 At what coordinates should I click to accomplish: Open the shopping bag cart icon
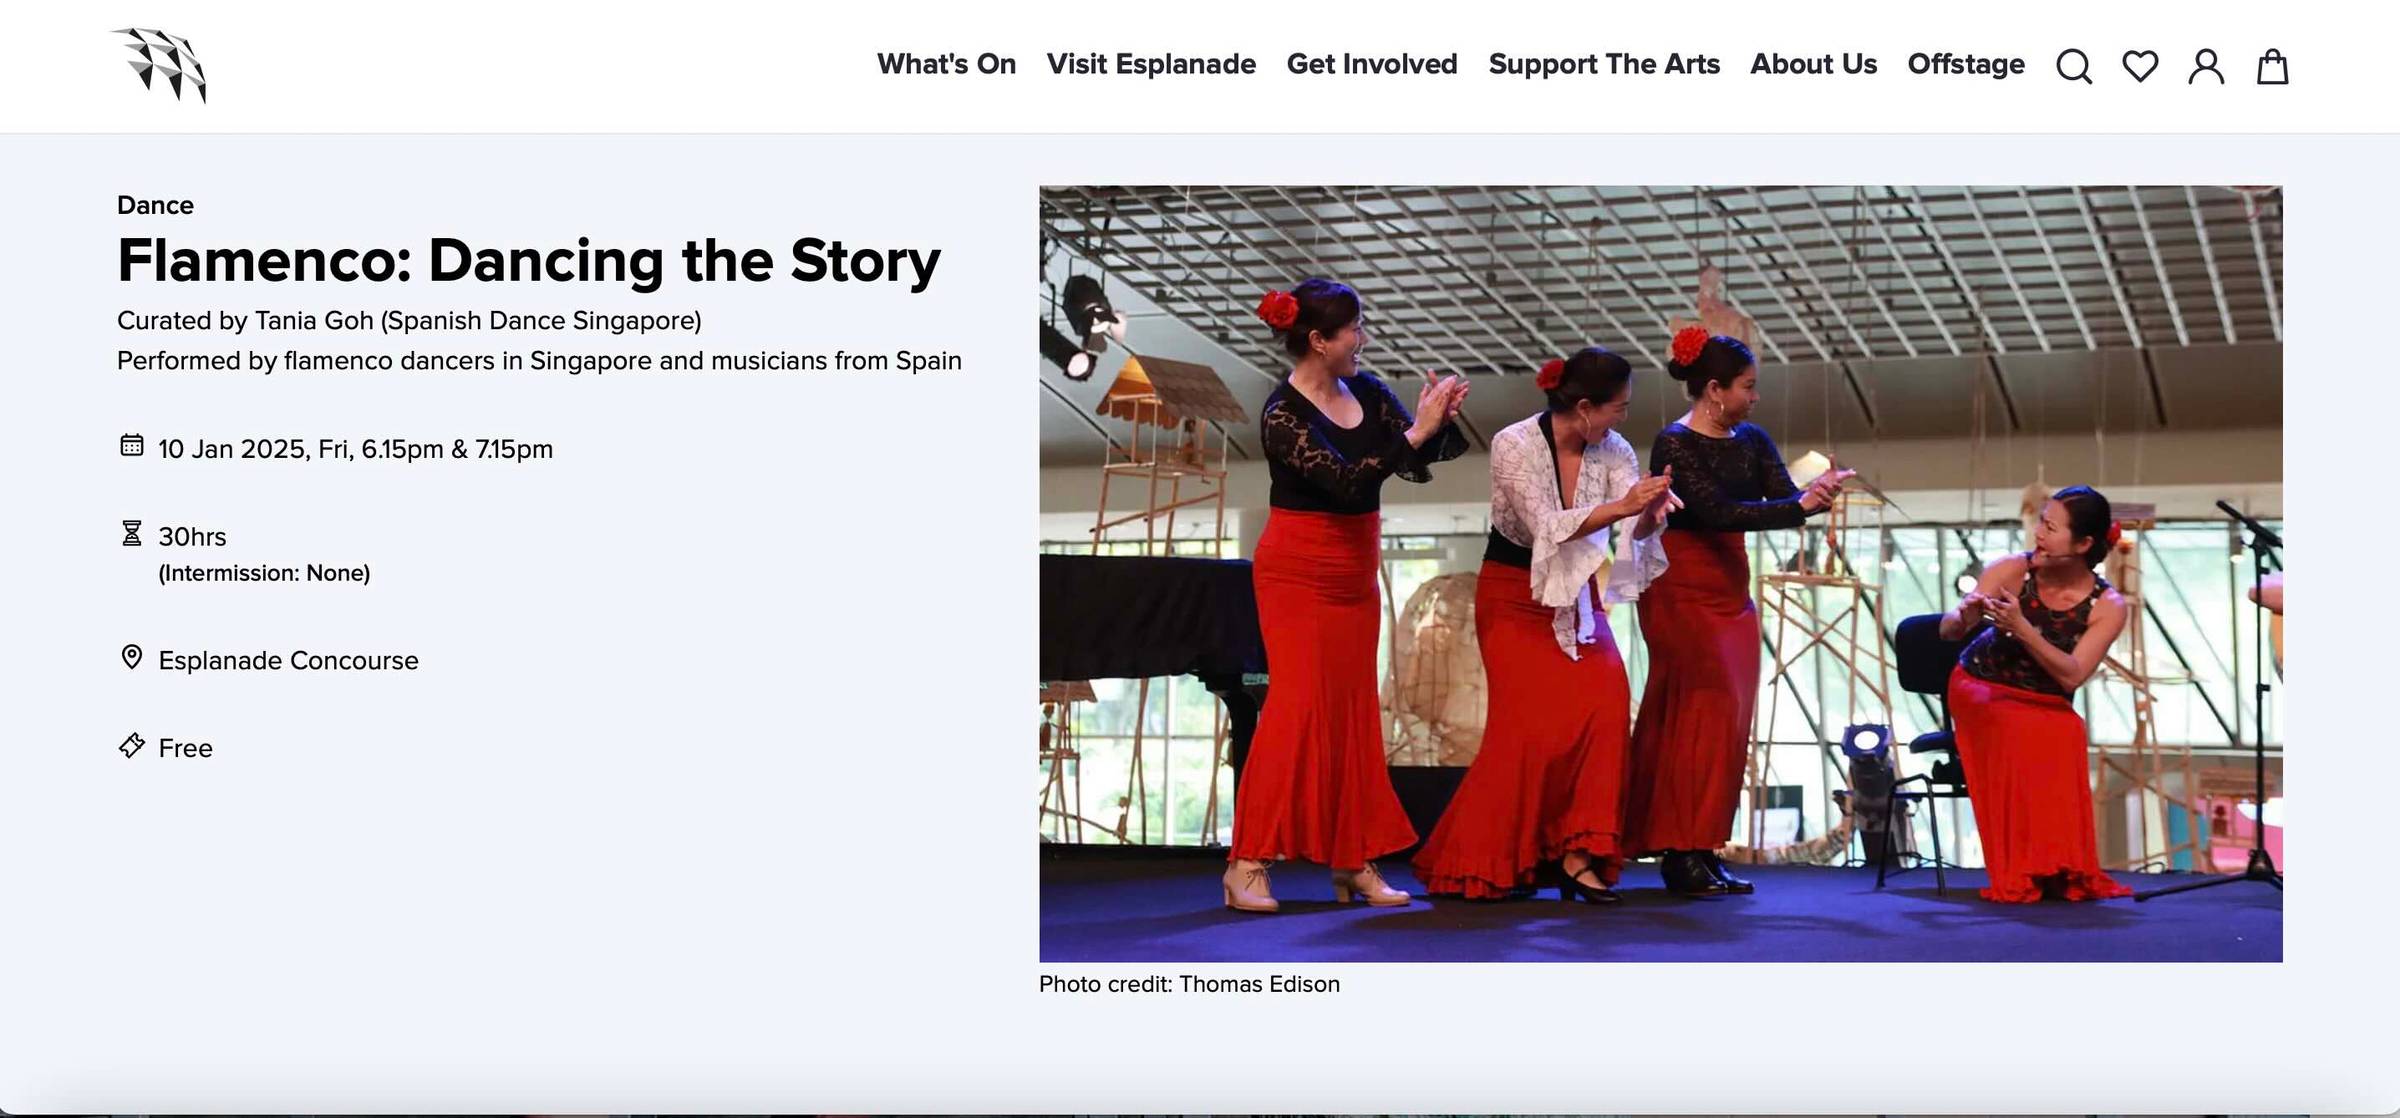point(2272,66)
